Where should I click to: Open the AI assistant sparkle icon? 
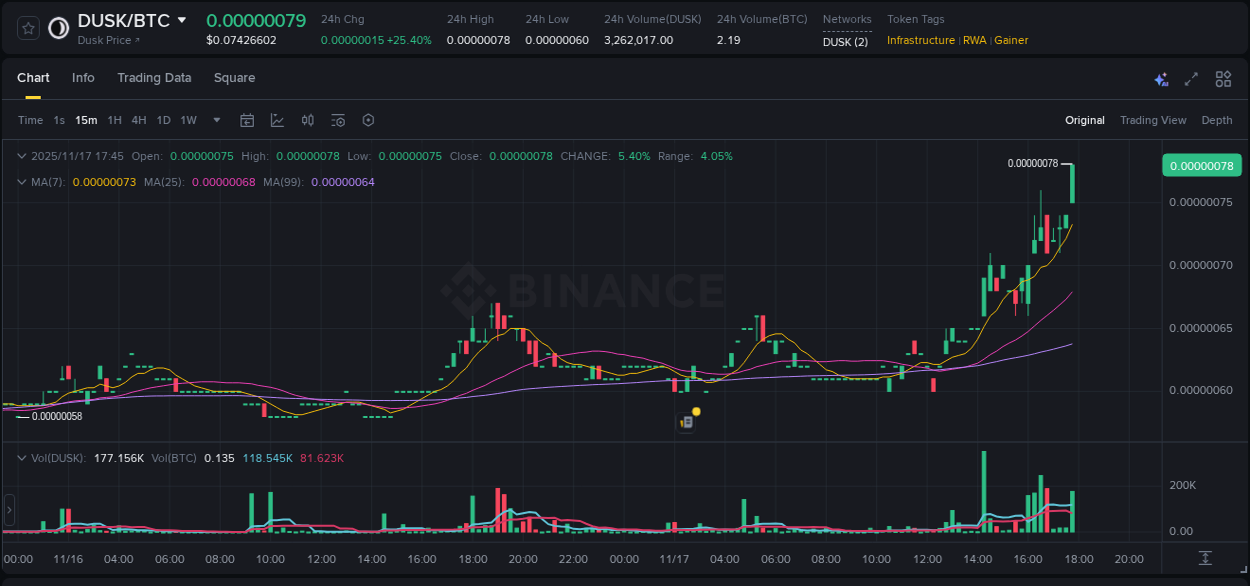click(1160, 79)
